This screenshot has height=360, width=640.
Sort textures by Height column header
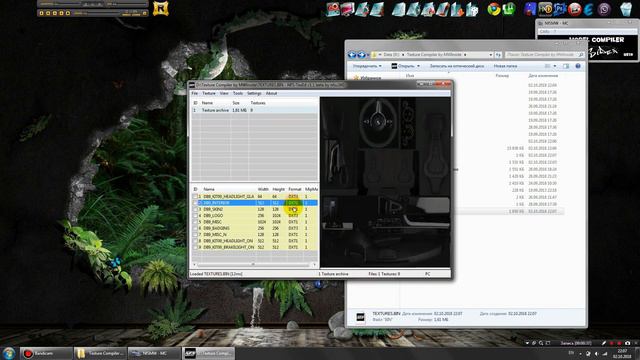(279, 189)
